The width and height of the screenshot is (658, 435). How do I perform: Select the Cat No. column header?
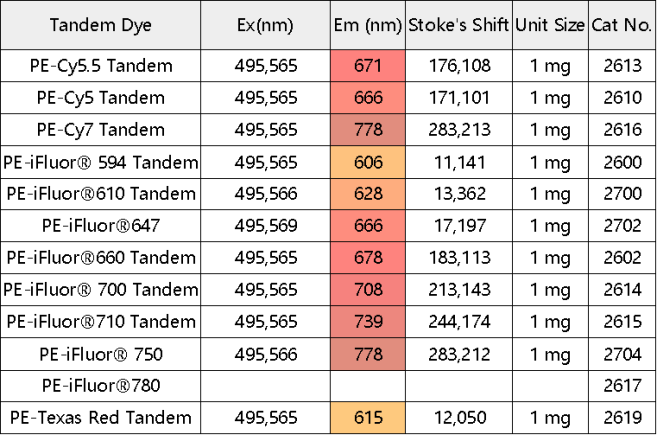(x=622, y=25)
